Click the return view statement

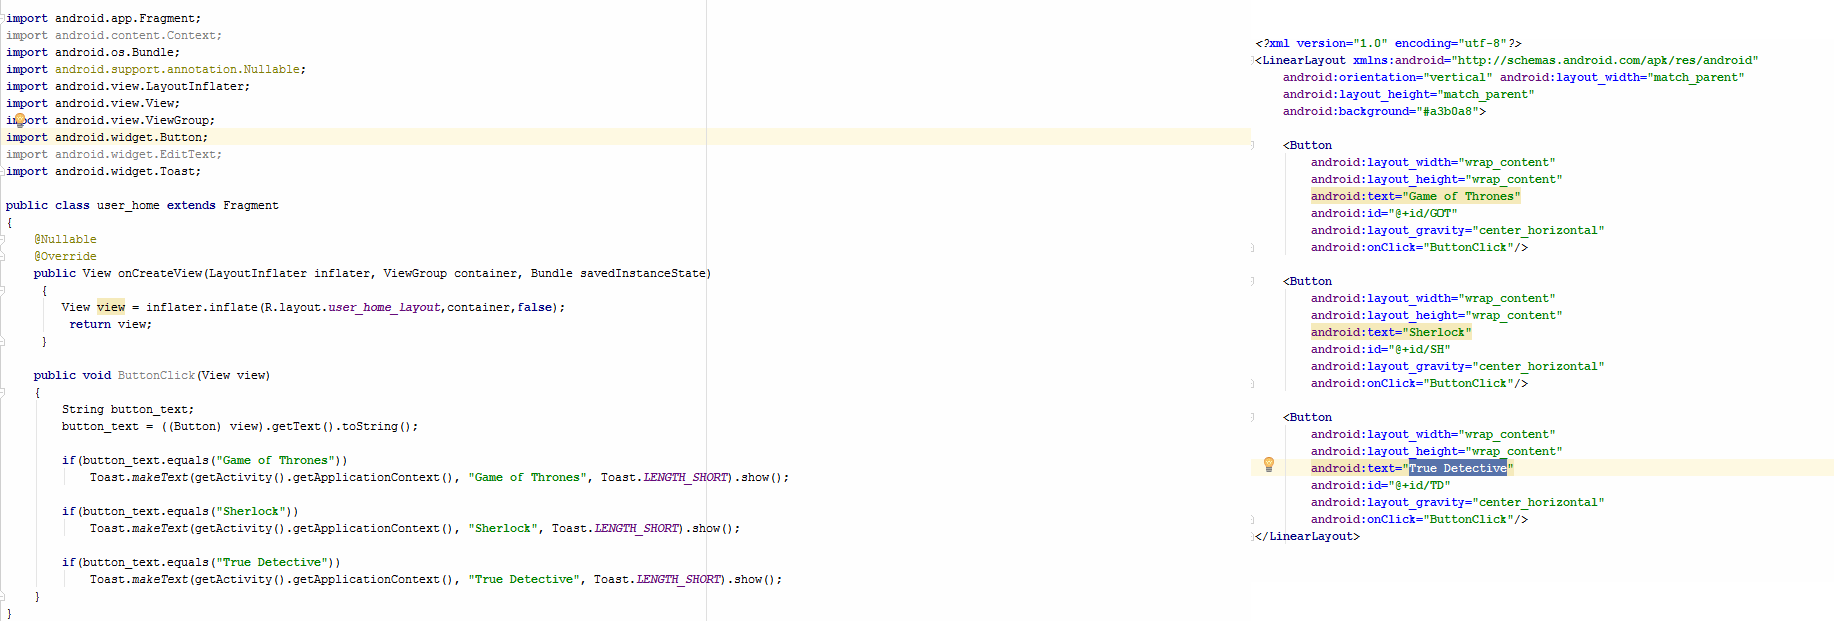(110, 324)
